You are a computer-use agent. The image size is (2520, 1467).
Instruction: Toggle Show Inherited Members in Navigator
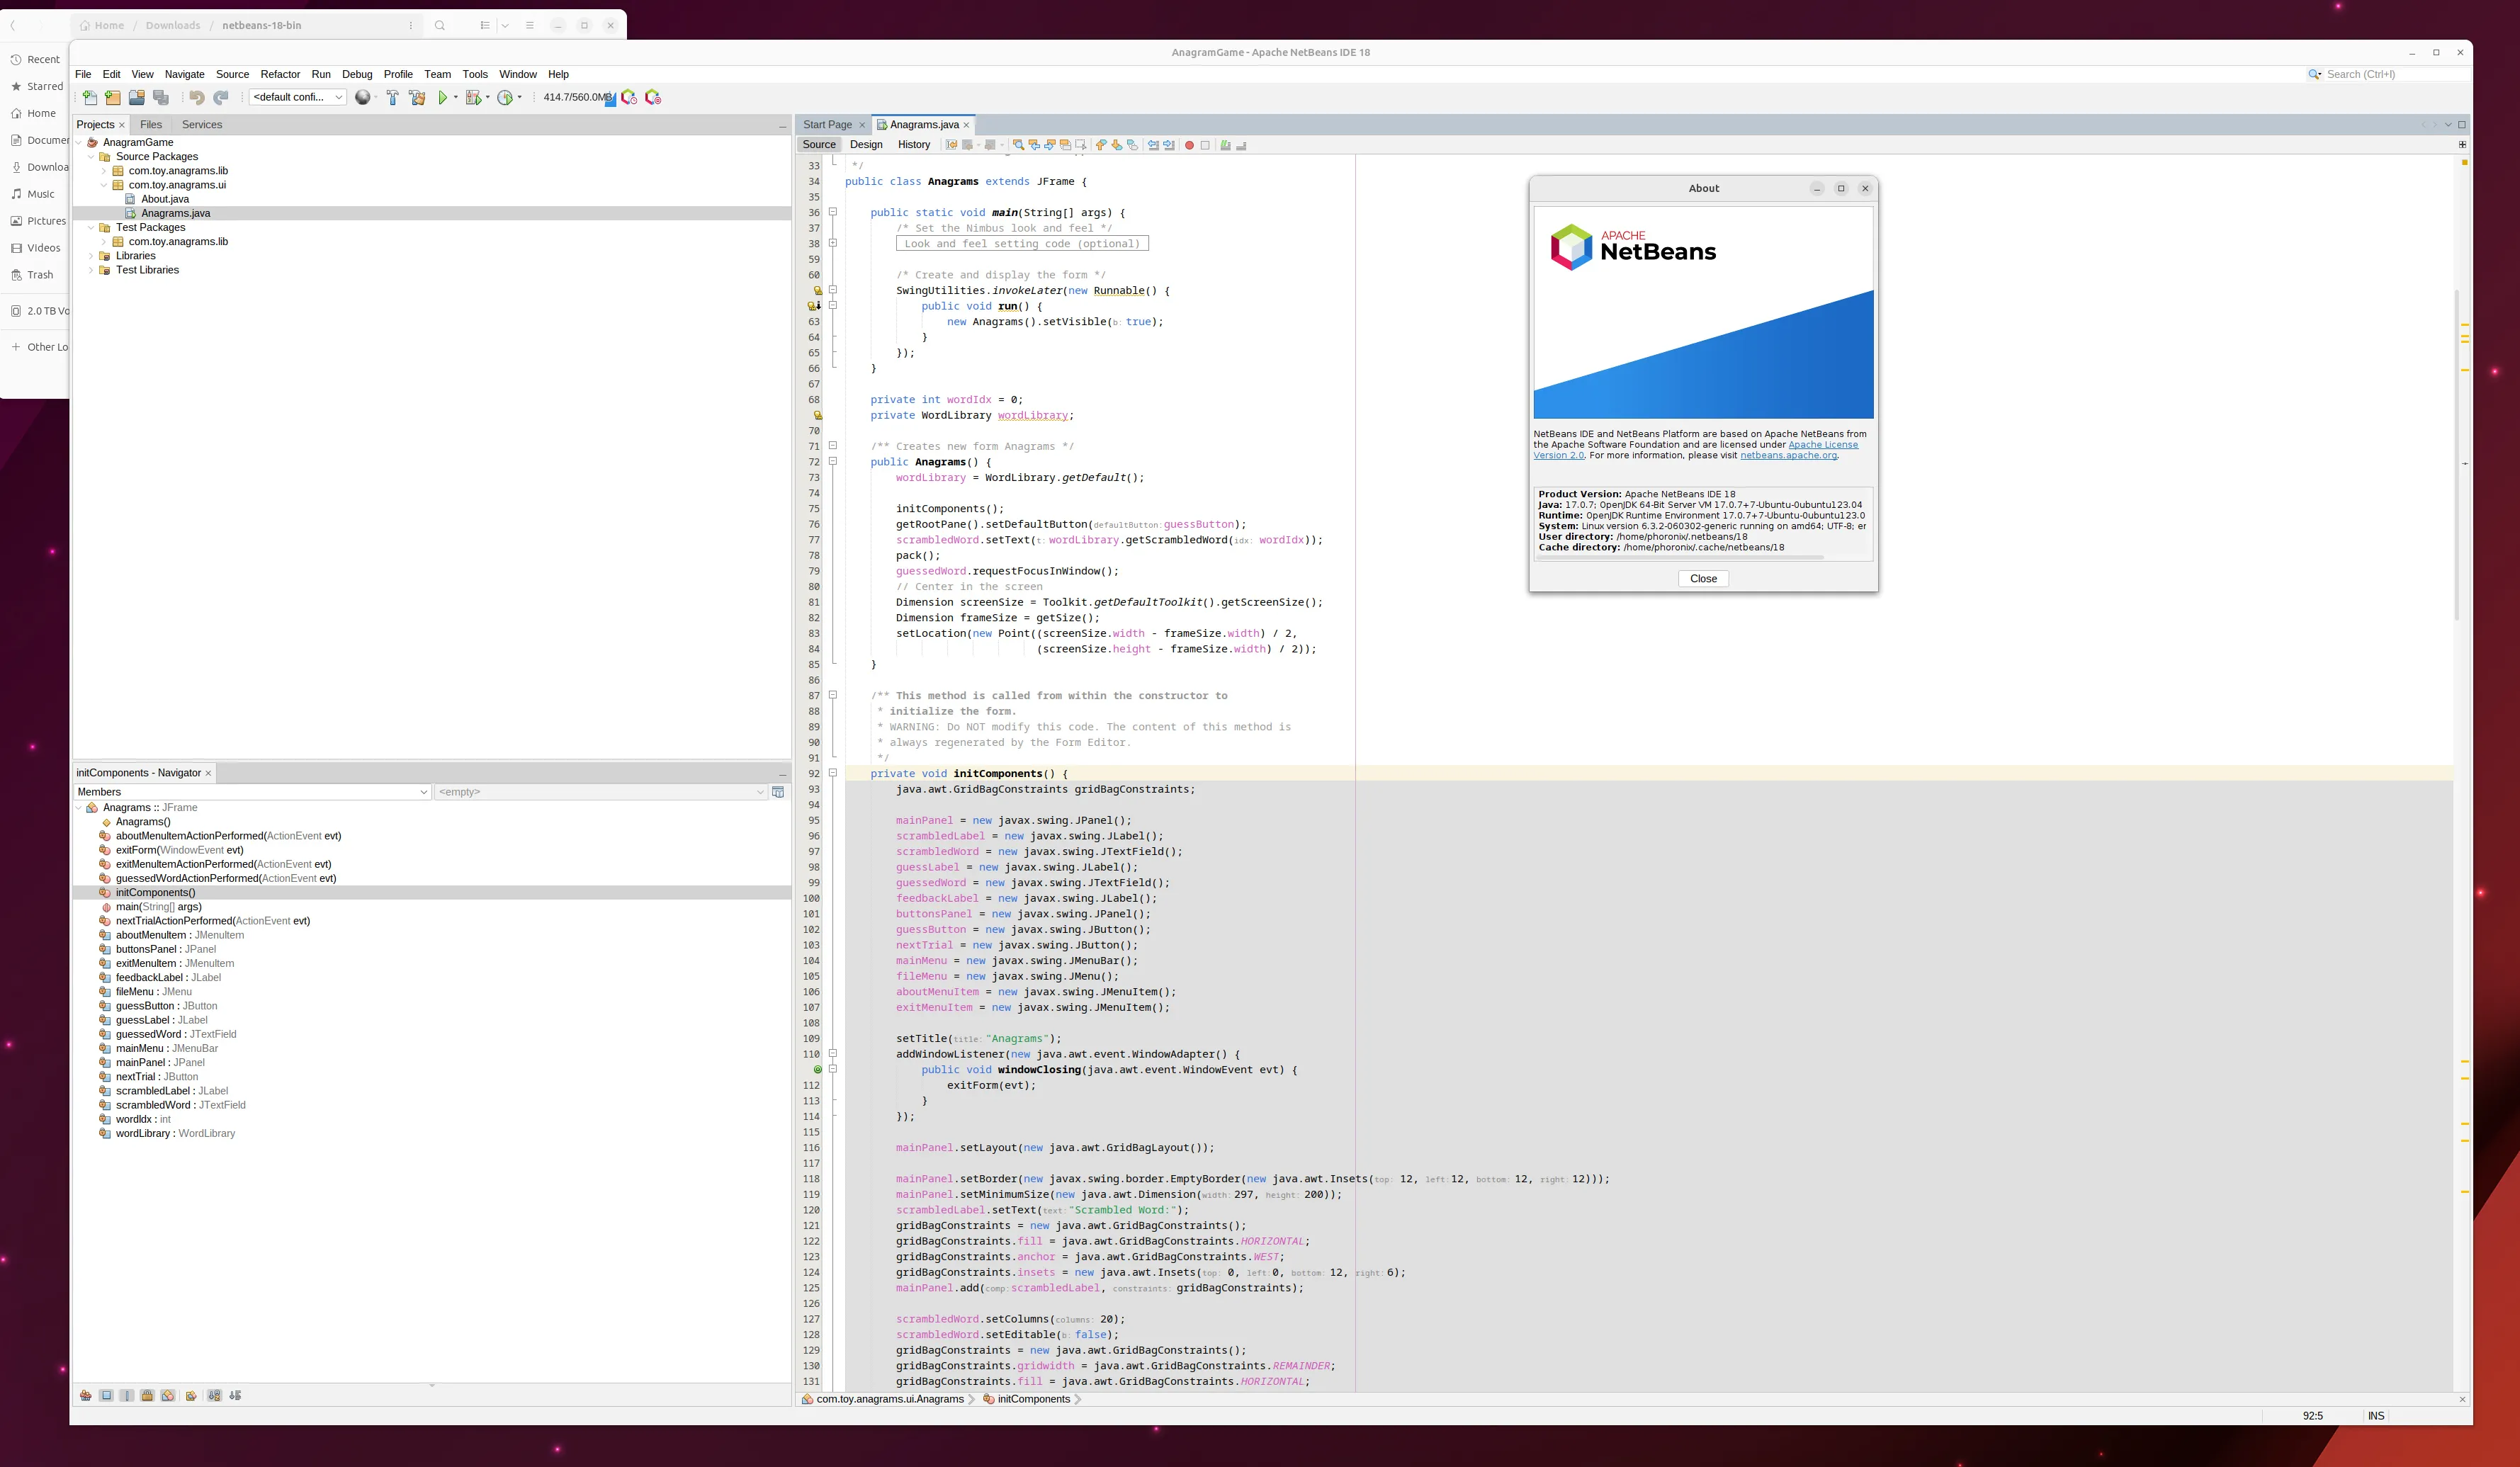point(86,1395)
